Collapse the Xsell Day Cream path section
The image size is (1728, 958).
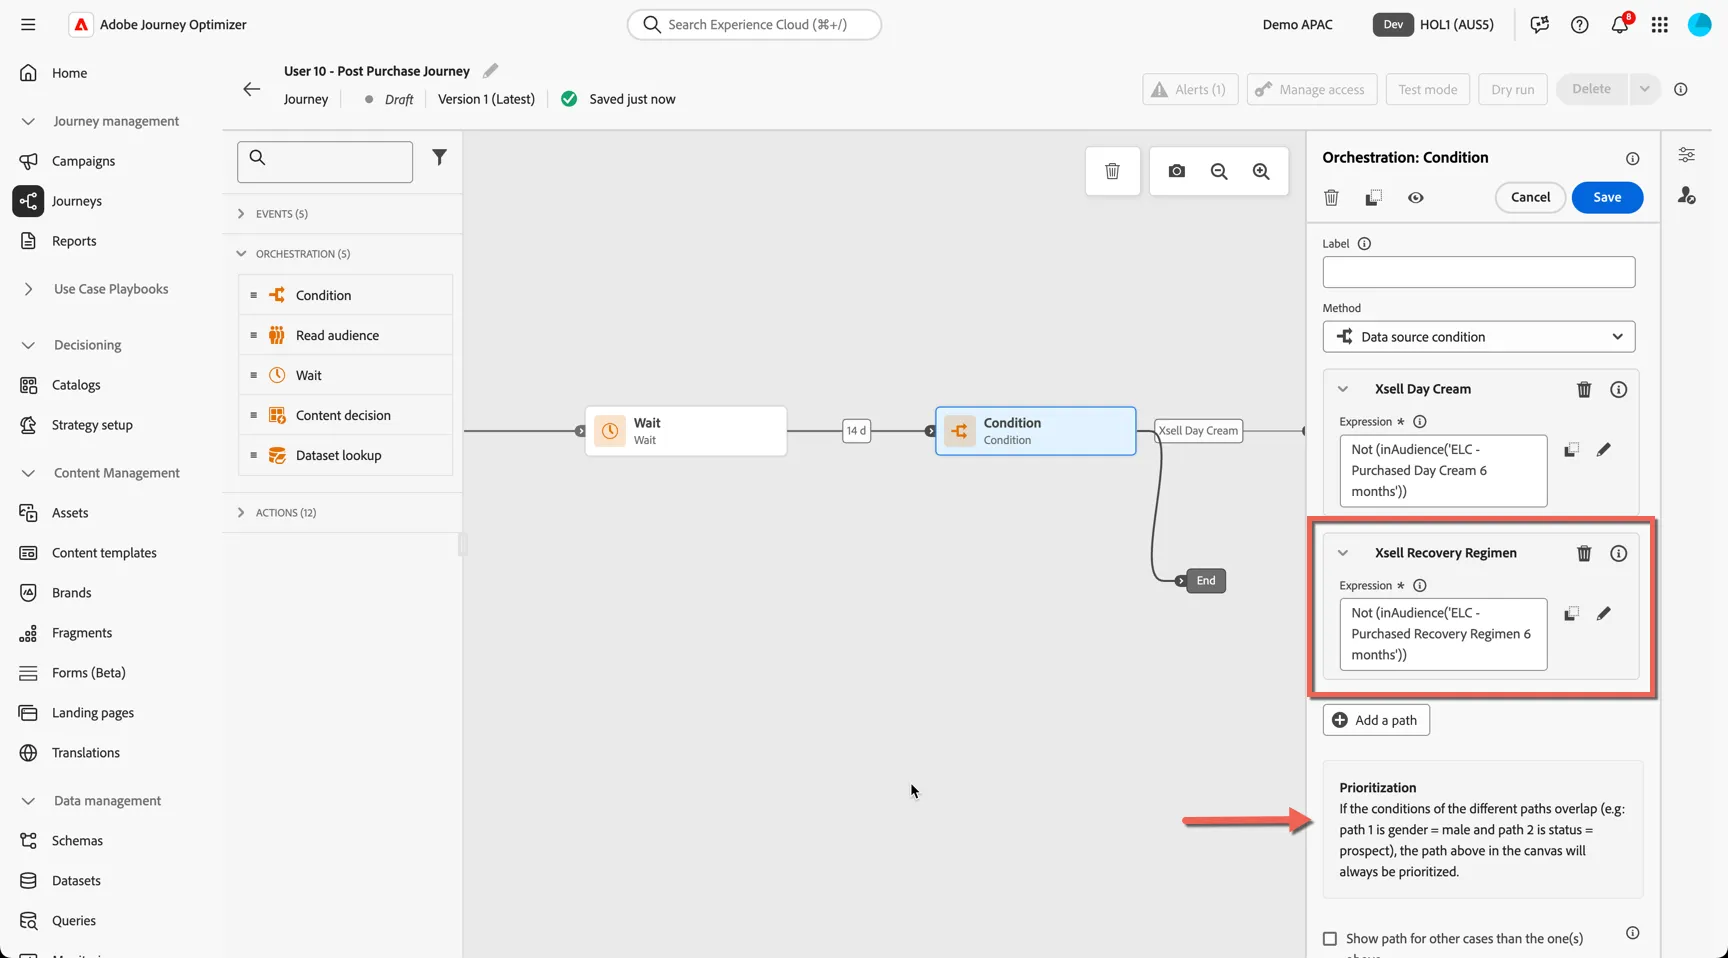[1343, 389]
